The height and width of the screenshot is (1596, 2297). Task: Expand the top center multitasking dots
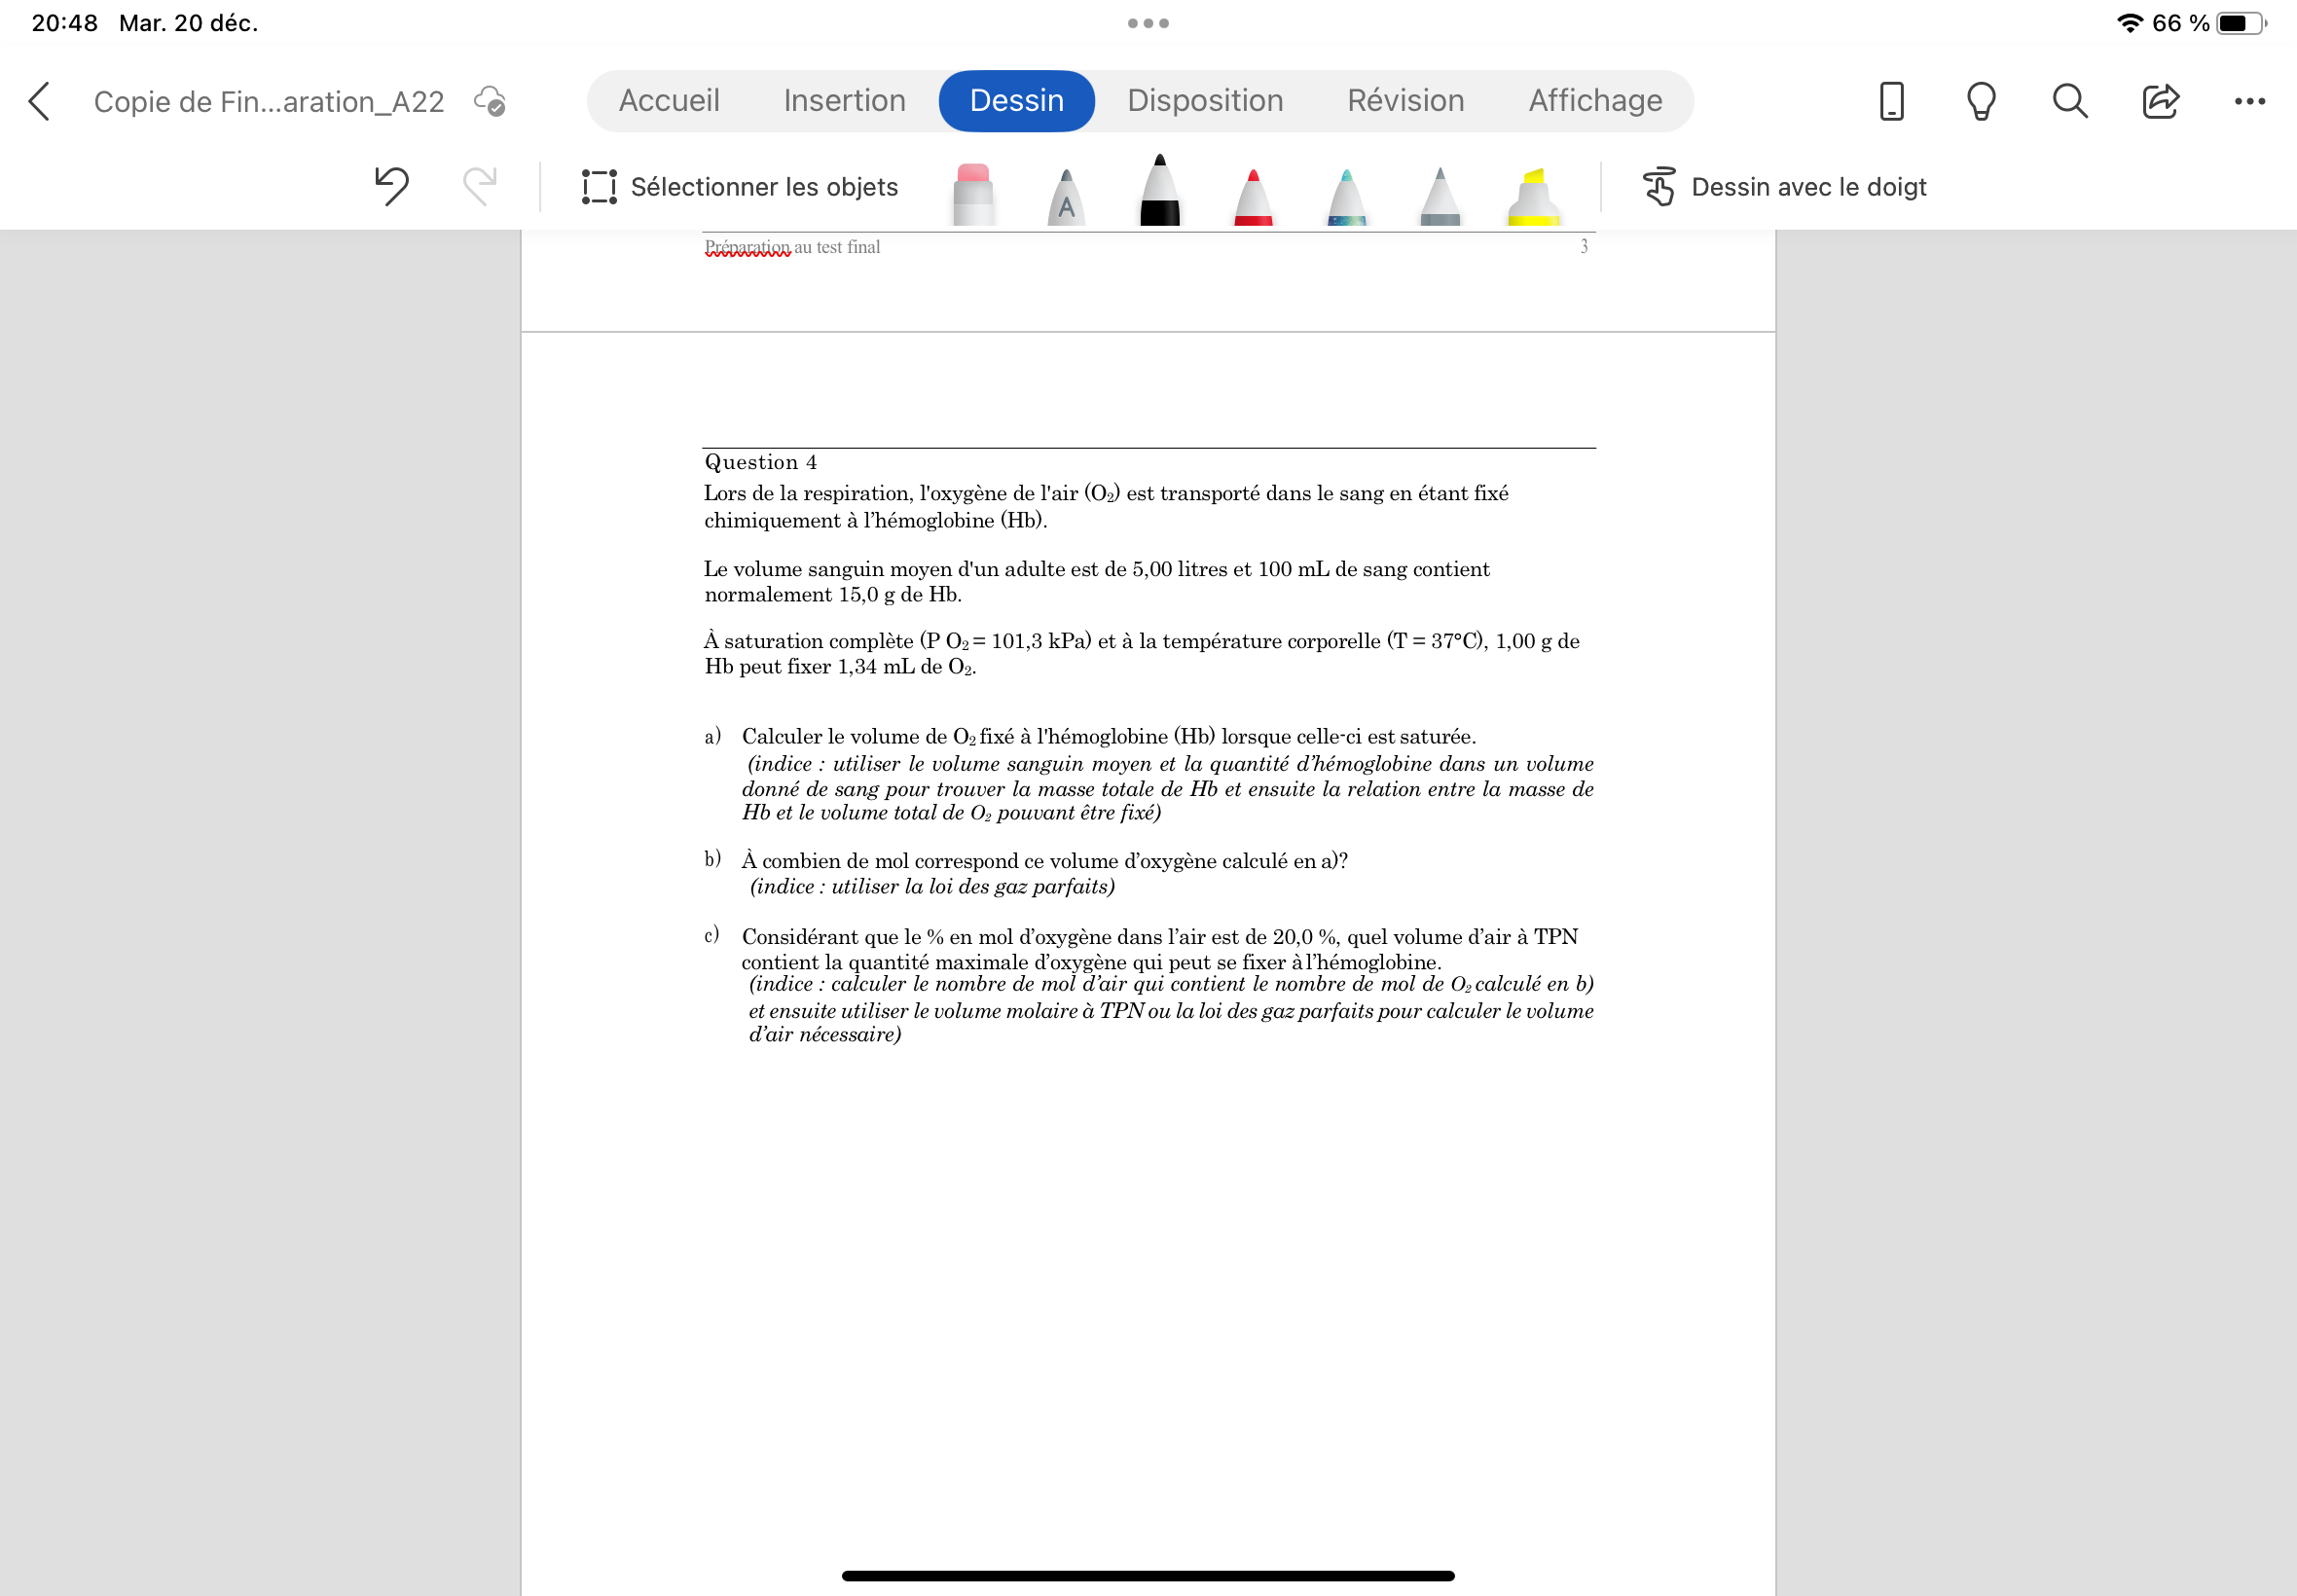[1148, 23]
